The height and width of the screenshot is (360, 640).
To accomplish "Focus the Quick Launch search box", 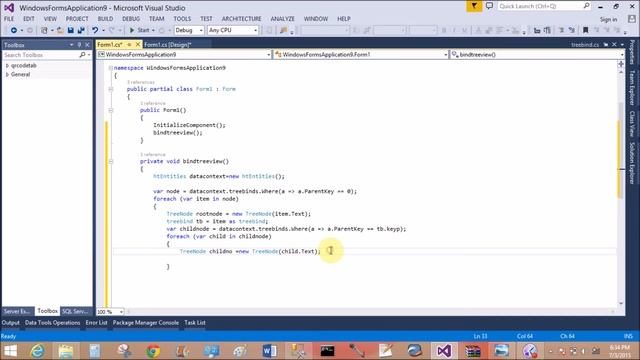I will 544,6.
